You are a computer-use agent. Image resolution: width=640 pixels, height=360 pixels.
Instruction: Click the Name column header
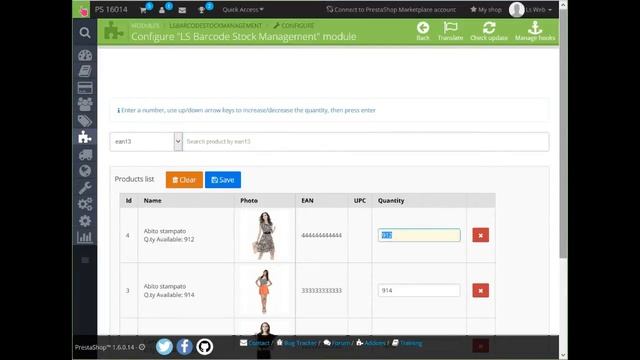click(153, 200)
